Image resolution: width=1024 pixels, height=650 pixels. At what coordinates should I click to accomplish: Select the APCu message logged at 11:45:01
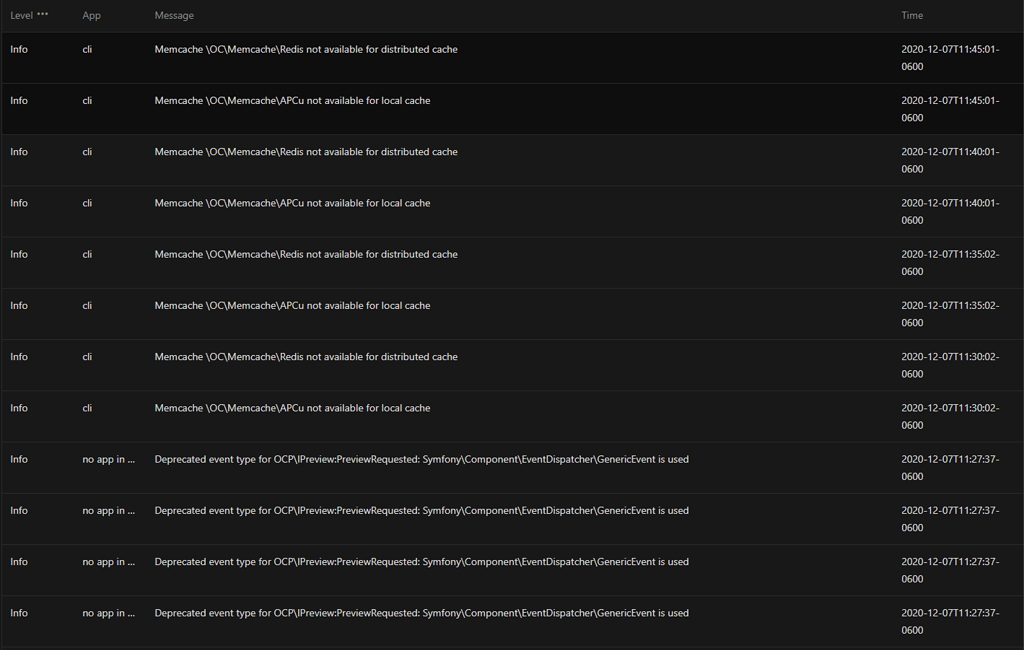pos(292,101)
